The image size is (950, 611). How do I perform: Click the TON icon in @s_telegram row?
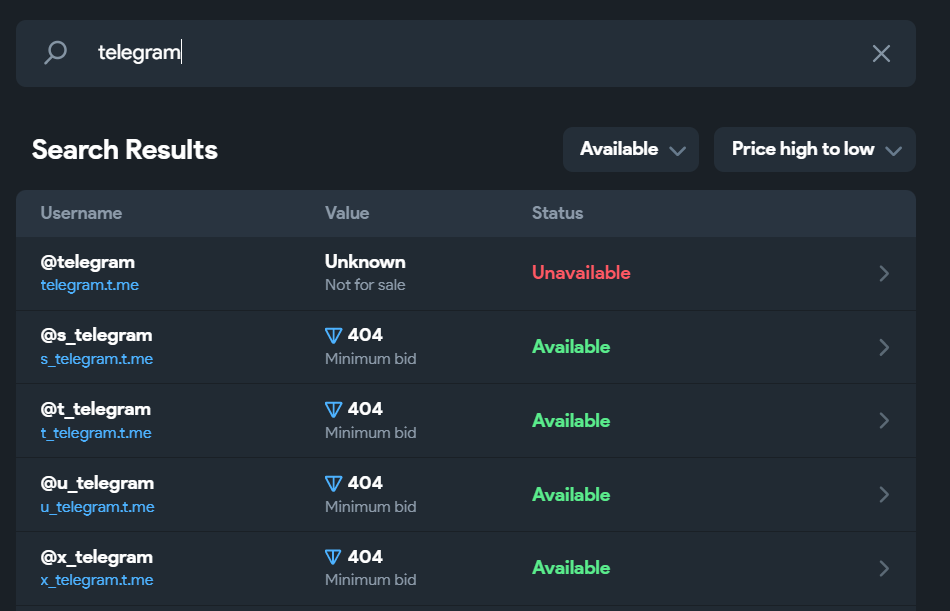(x=334, y=336)
